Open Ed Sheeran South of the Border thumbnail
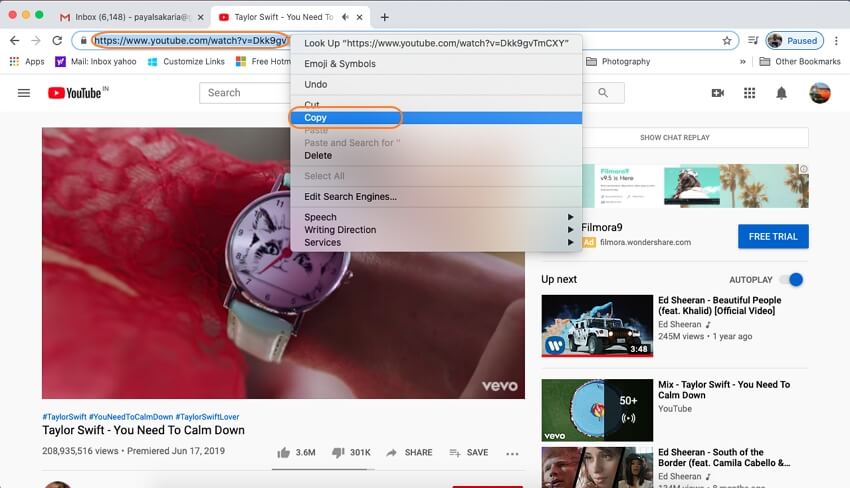The width and height of the screenshot is (850, 488). (597, 467)
